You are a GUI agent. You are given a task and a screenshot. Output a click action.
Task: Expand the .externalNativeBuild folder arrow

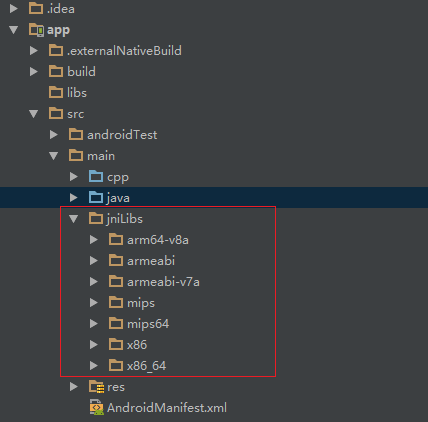coord(34,51)
